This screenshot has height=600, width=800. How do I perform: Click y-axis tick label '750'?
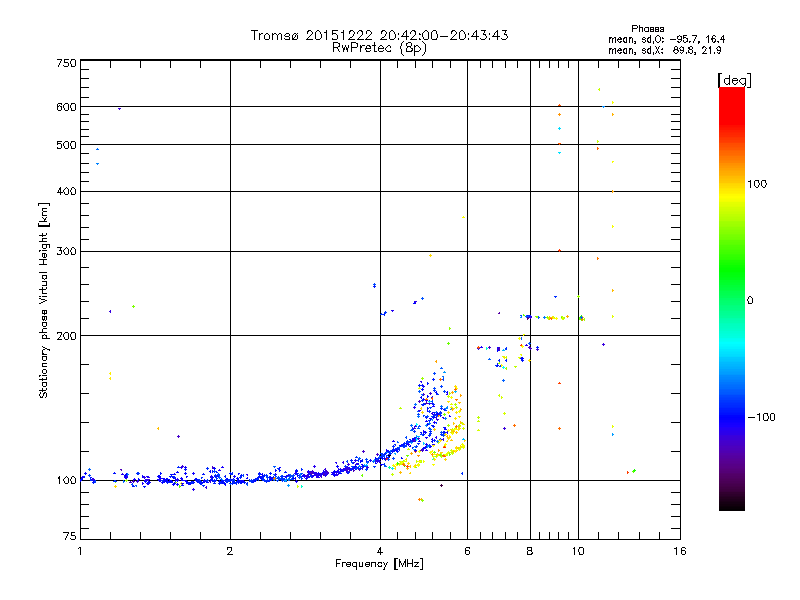point(66,63)
